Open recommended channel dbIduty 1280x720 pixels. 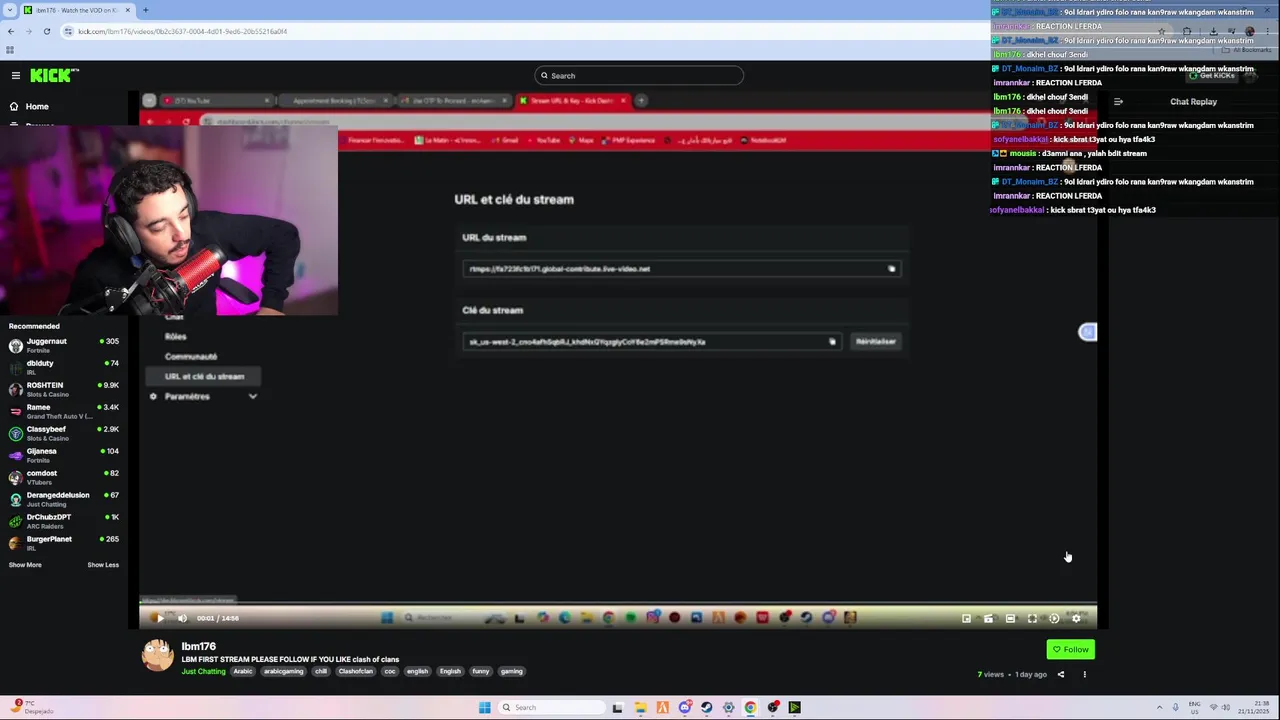click(64, 367)
